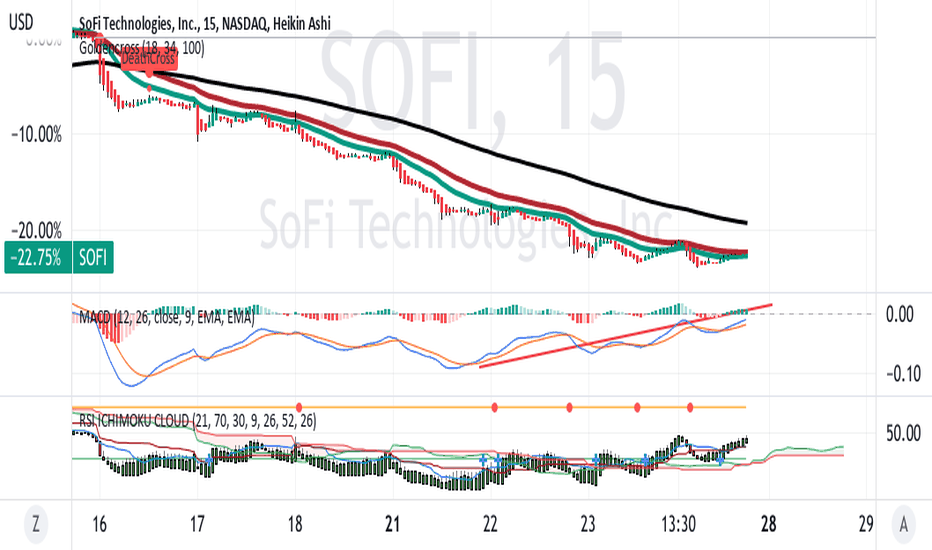Click the Z timezone button
The width and height of the screenshot is (932, 550).
pyautogui.click(x=36, y=524)
